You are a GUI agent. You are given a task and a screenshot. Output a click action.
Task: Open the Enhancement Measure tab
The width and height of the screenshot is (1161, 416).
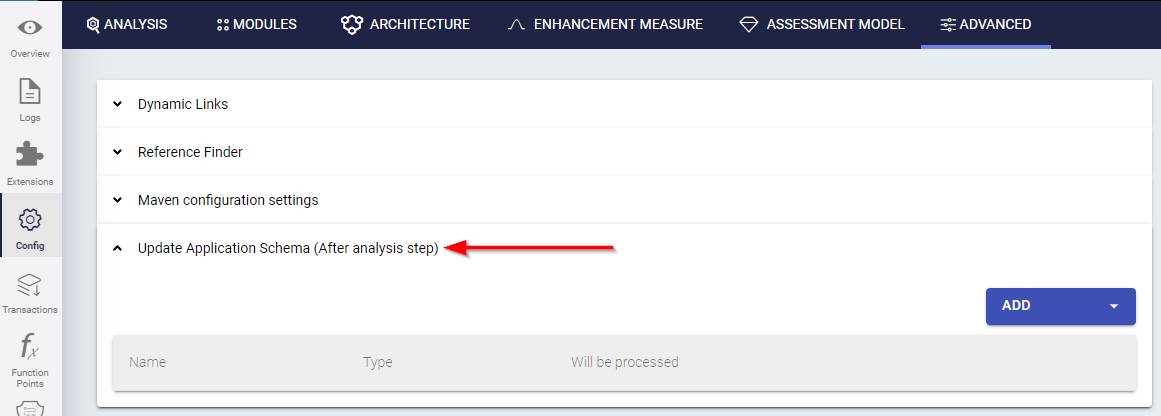[x=606, y=24]
